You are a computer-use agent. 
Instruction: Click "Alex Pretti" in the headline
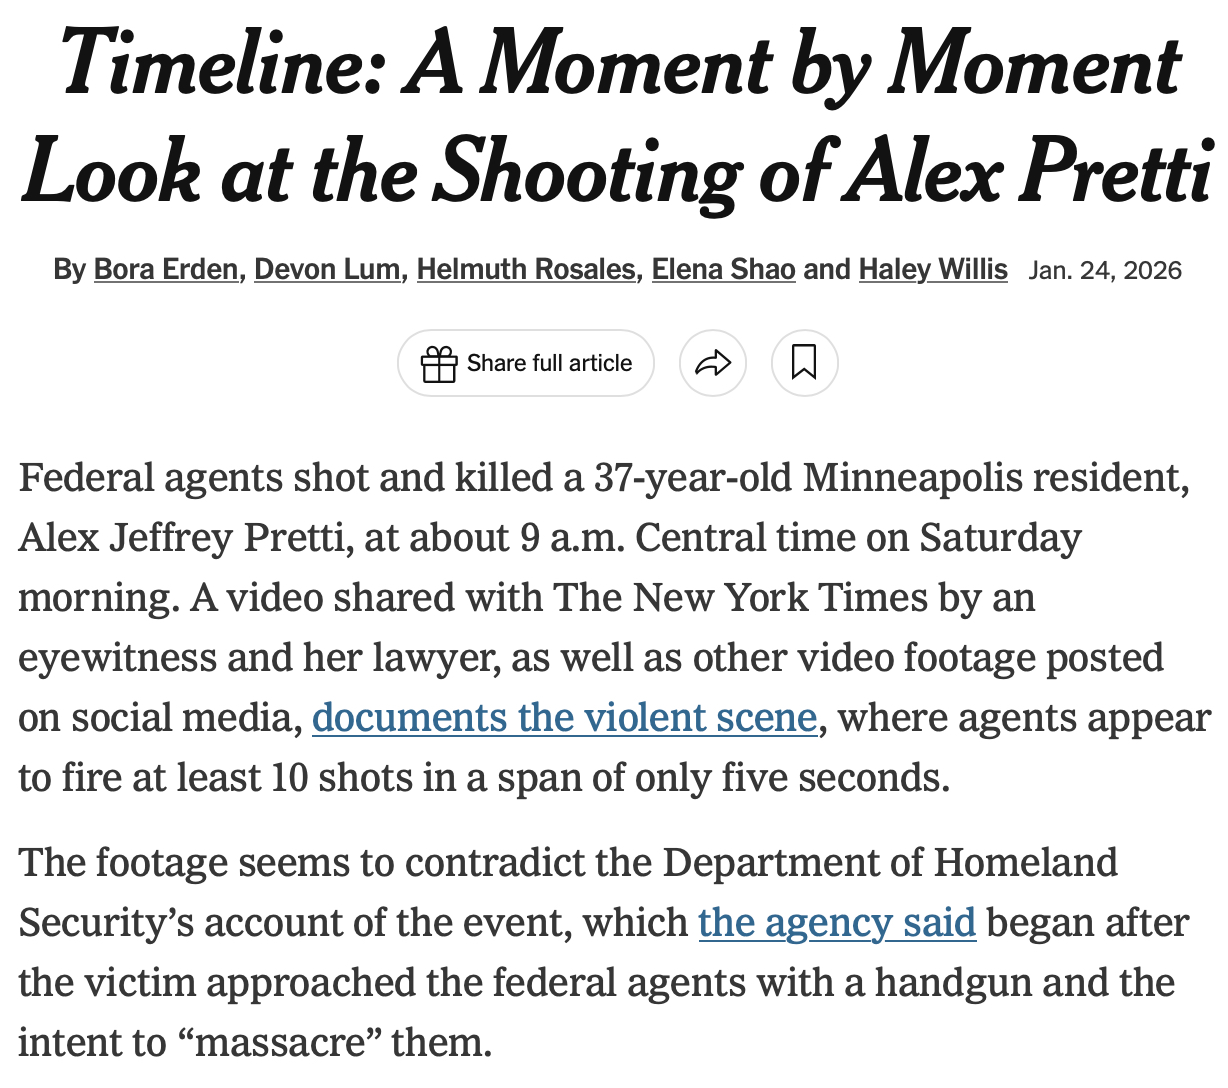pos(1029,173)
